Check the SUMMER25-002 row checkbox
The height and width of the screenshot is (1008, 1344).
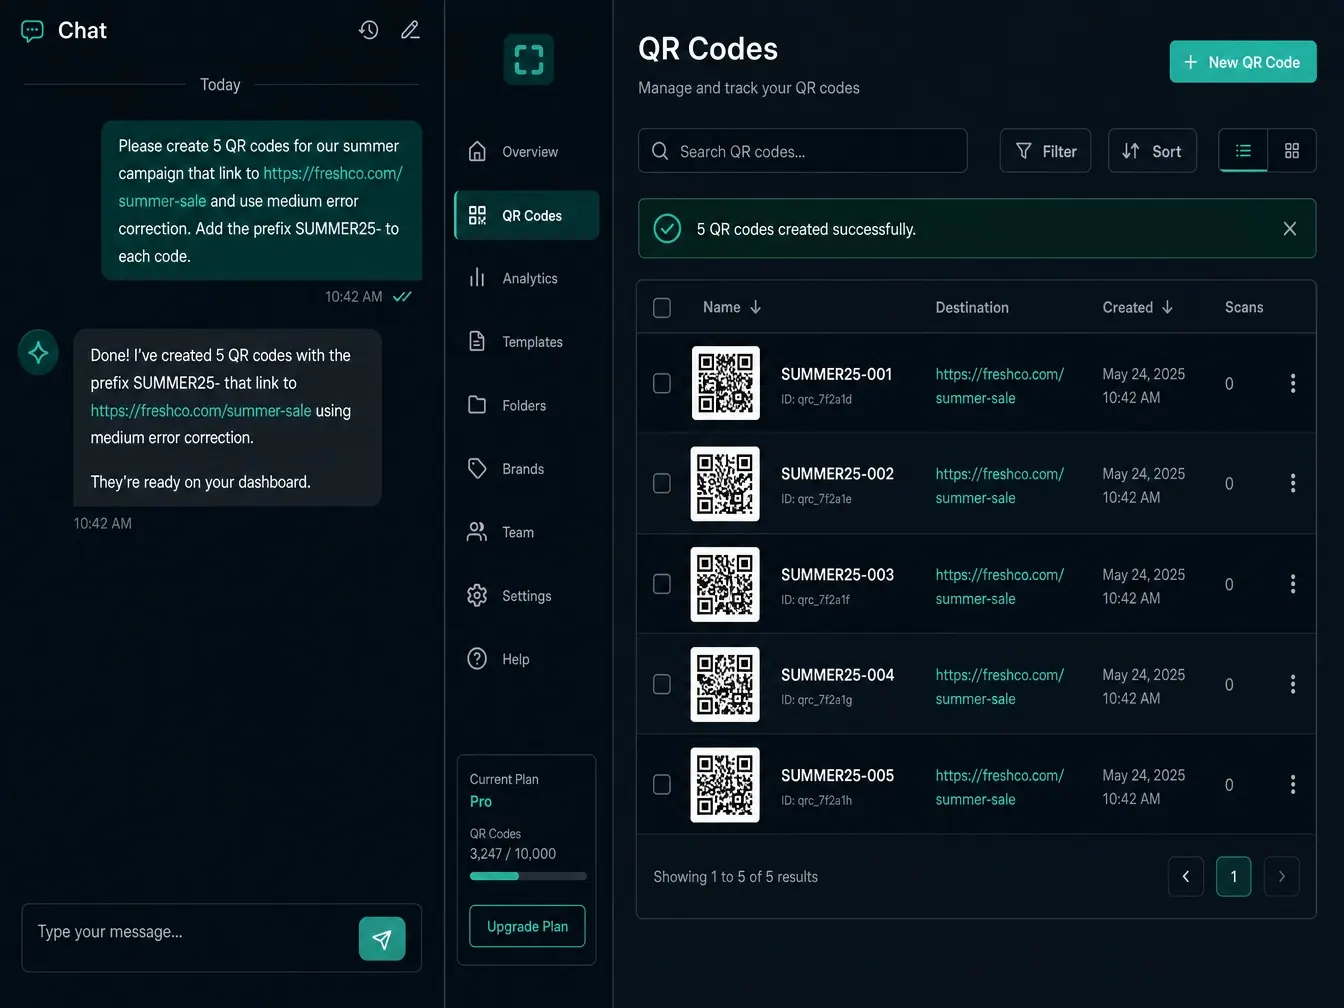pos(662,483)
